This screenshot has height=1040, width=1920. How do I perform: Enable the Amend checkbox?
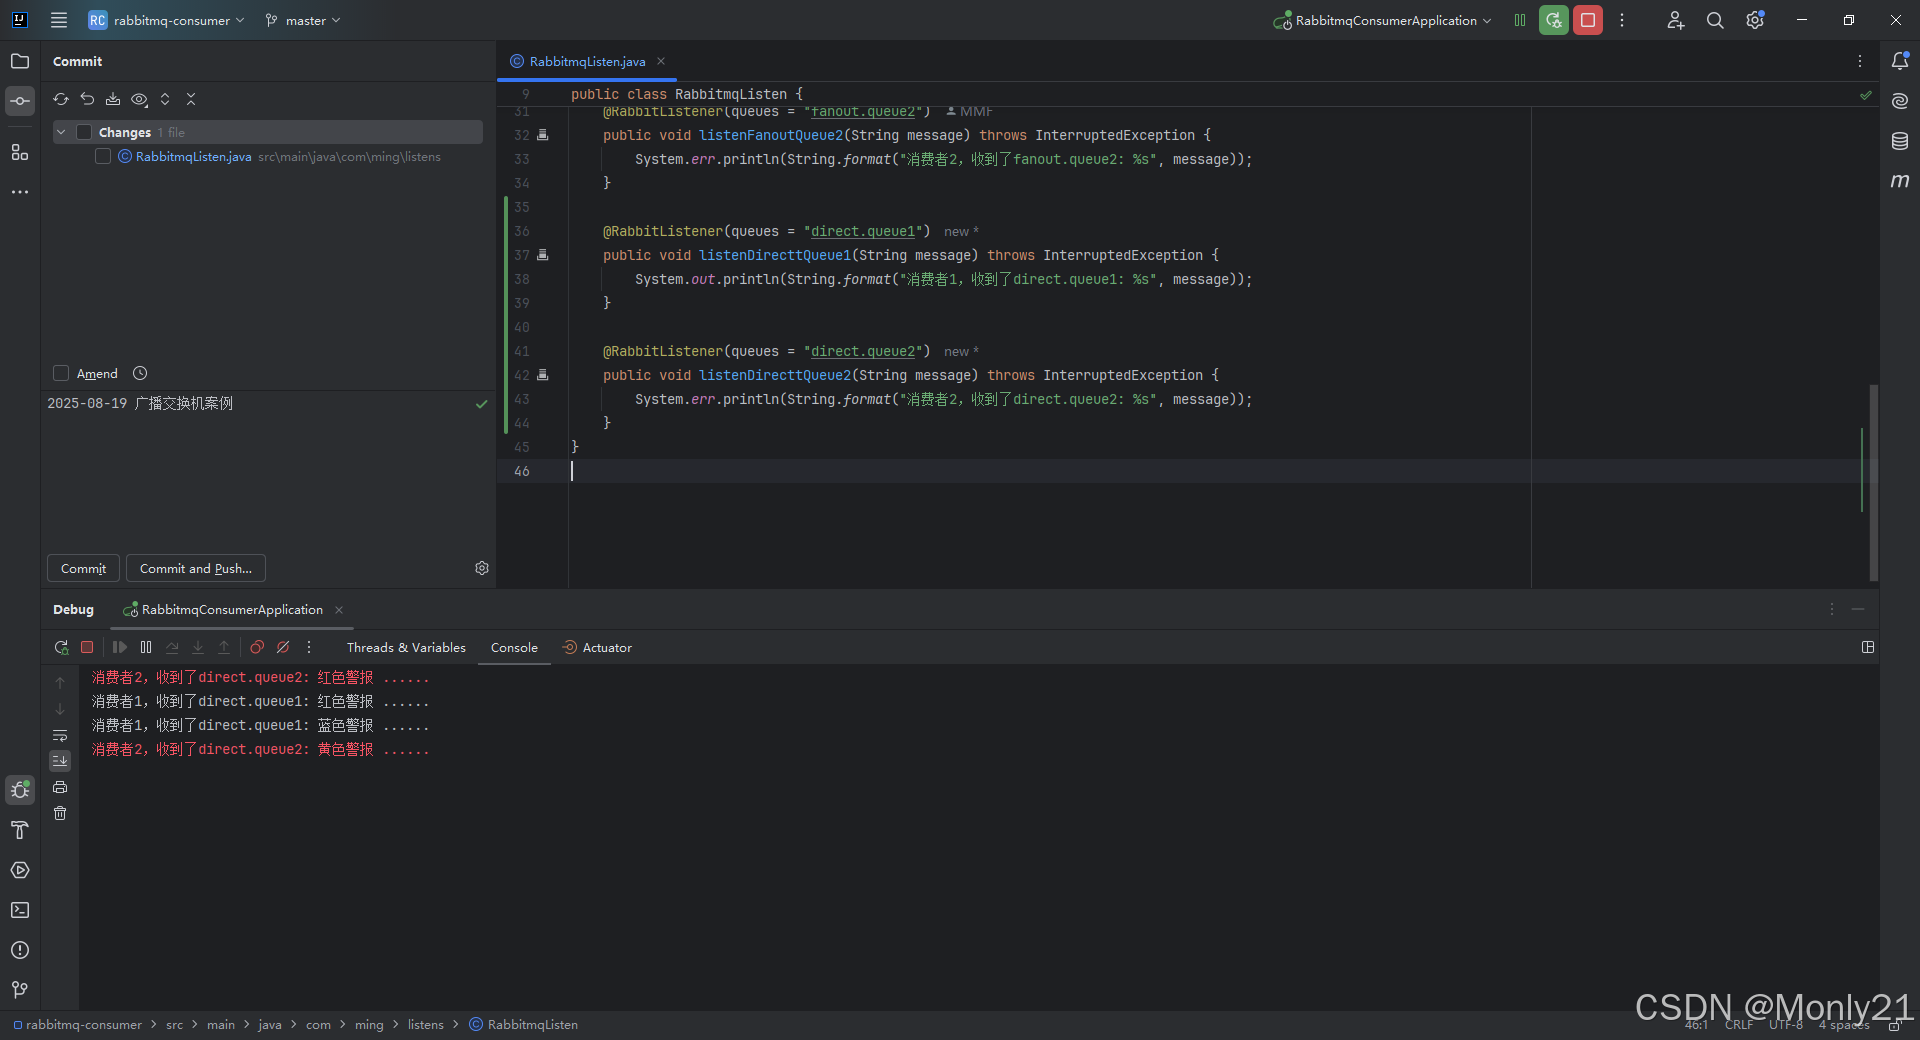(61, 373)
